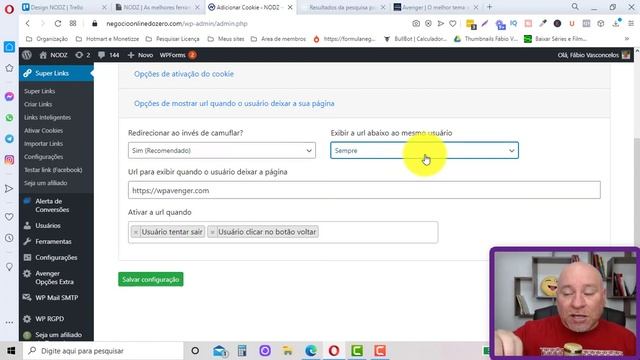This screenshot has width=640, height=360.
Task: Open 'Avenger Opções Extra' menu
Action: pos(54,278)
